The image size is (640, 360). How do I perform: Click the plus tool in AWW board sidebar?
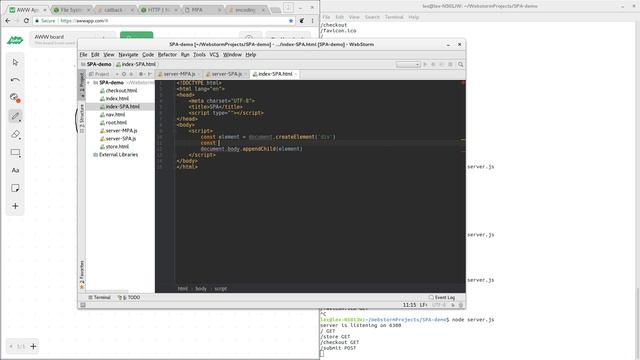click(16, 206)
